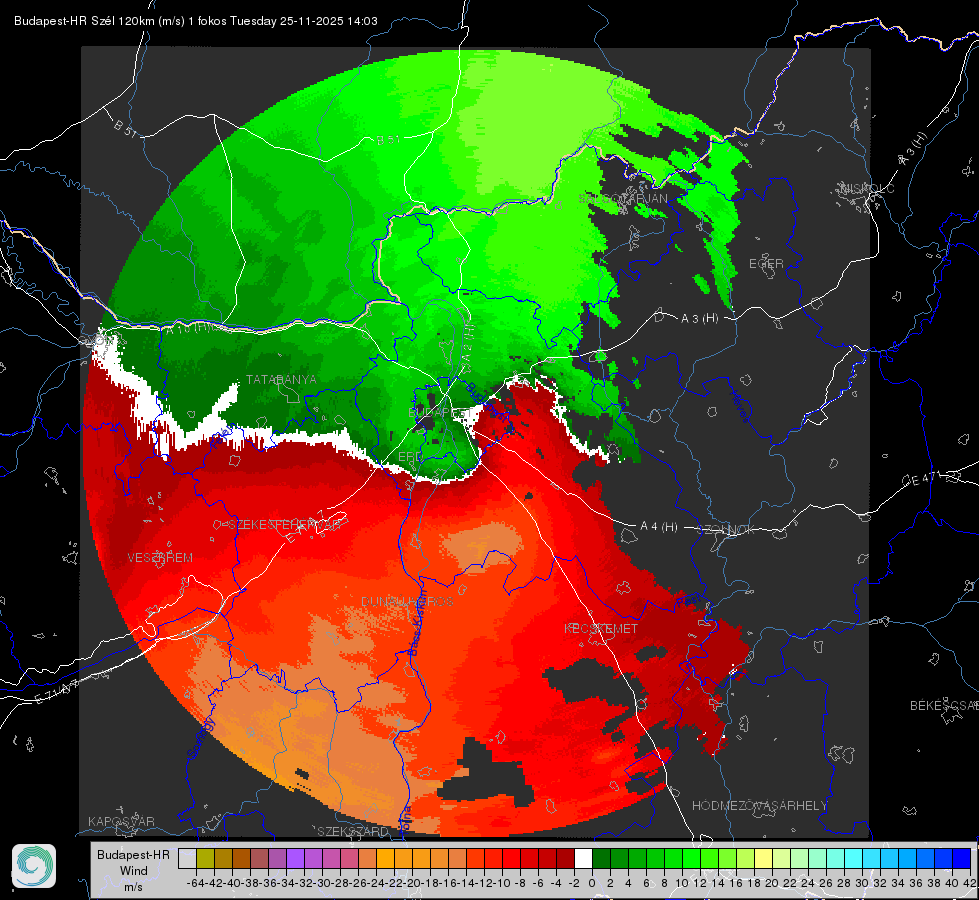Pick the cyan swatch between 28 and 30

[854, 858]
